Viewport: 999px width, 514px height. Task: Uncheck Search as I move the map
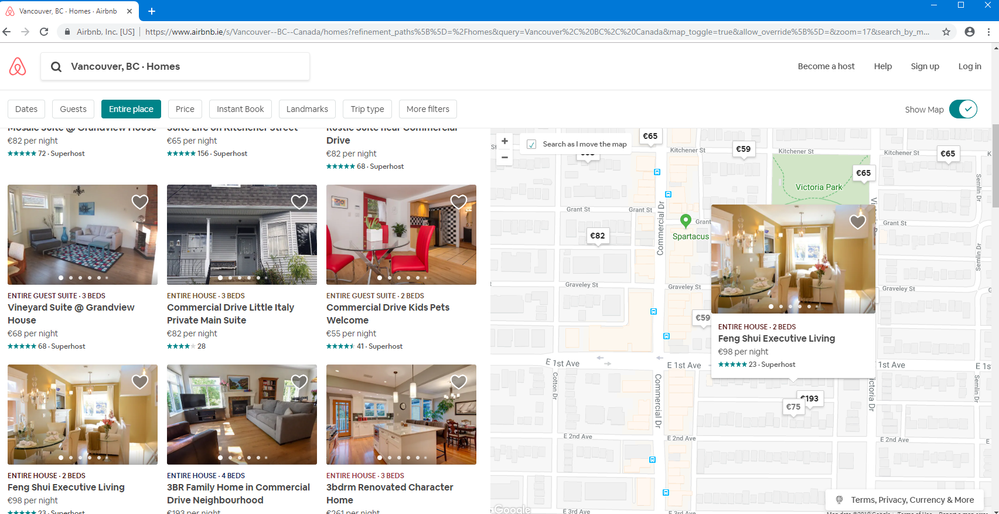click(x=532, y=144)
